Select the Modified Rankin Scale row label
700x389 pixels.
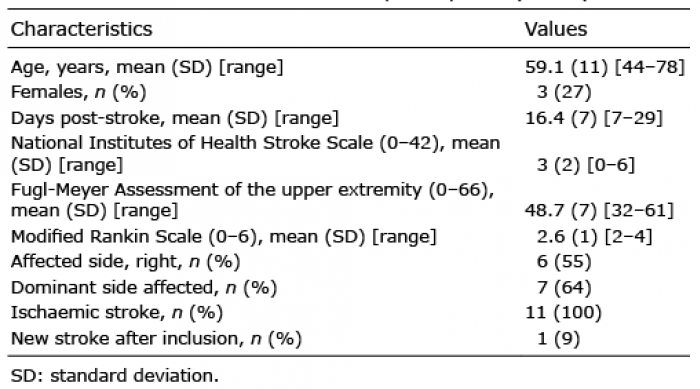[223, 237]
